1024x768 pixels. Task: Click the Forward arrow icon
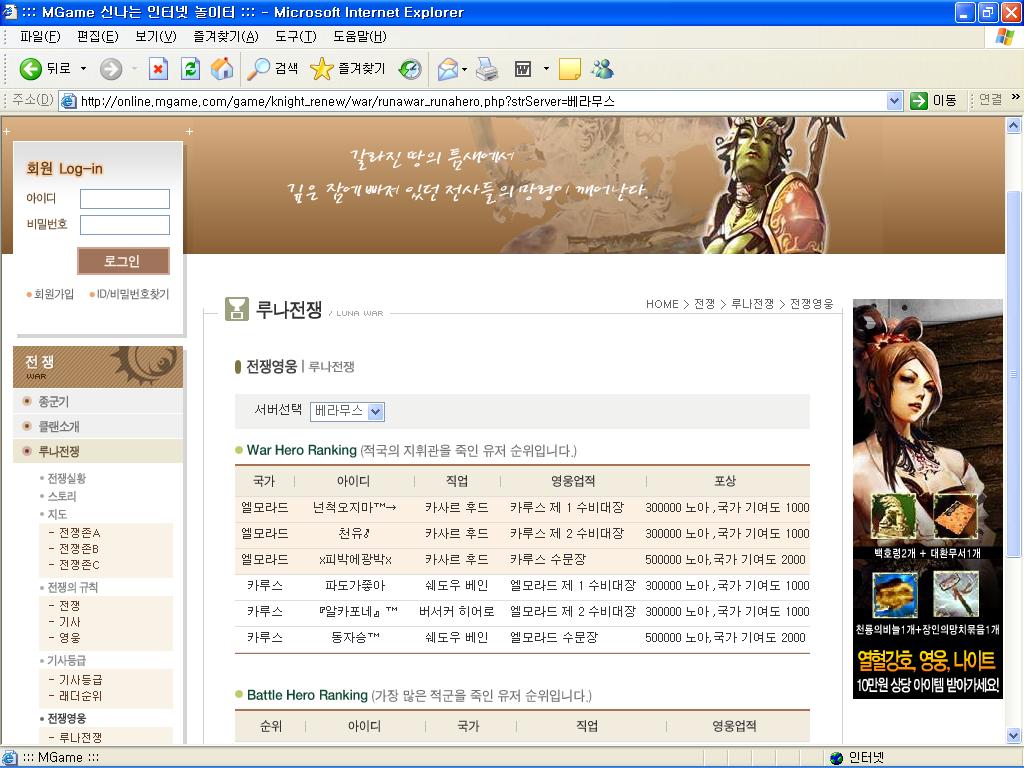point(111,69)
